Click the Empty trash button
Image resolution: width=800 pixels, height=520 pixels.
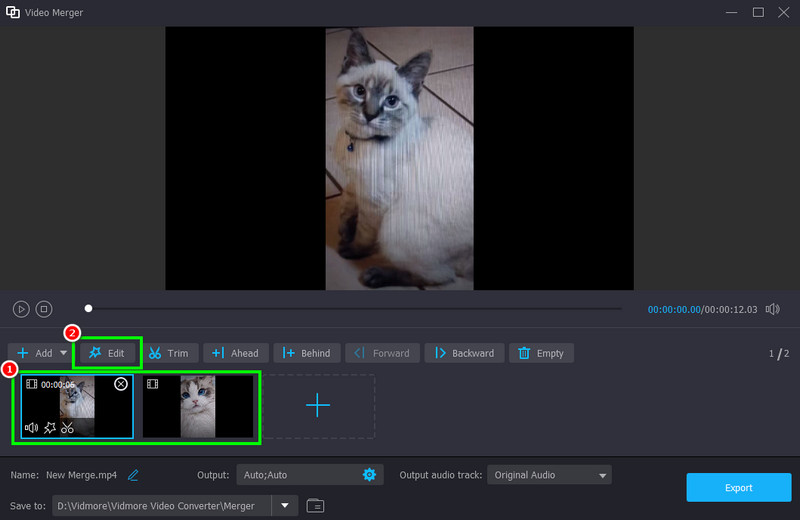click(x=540, y=353)
